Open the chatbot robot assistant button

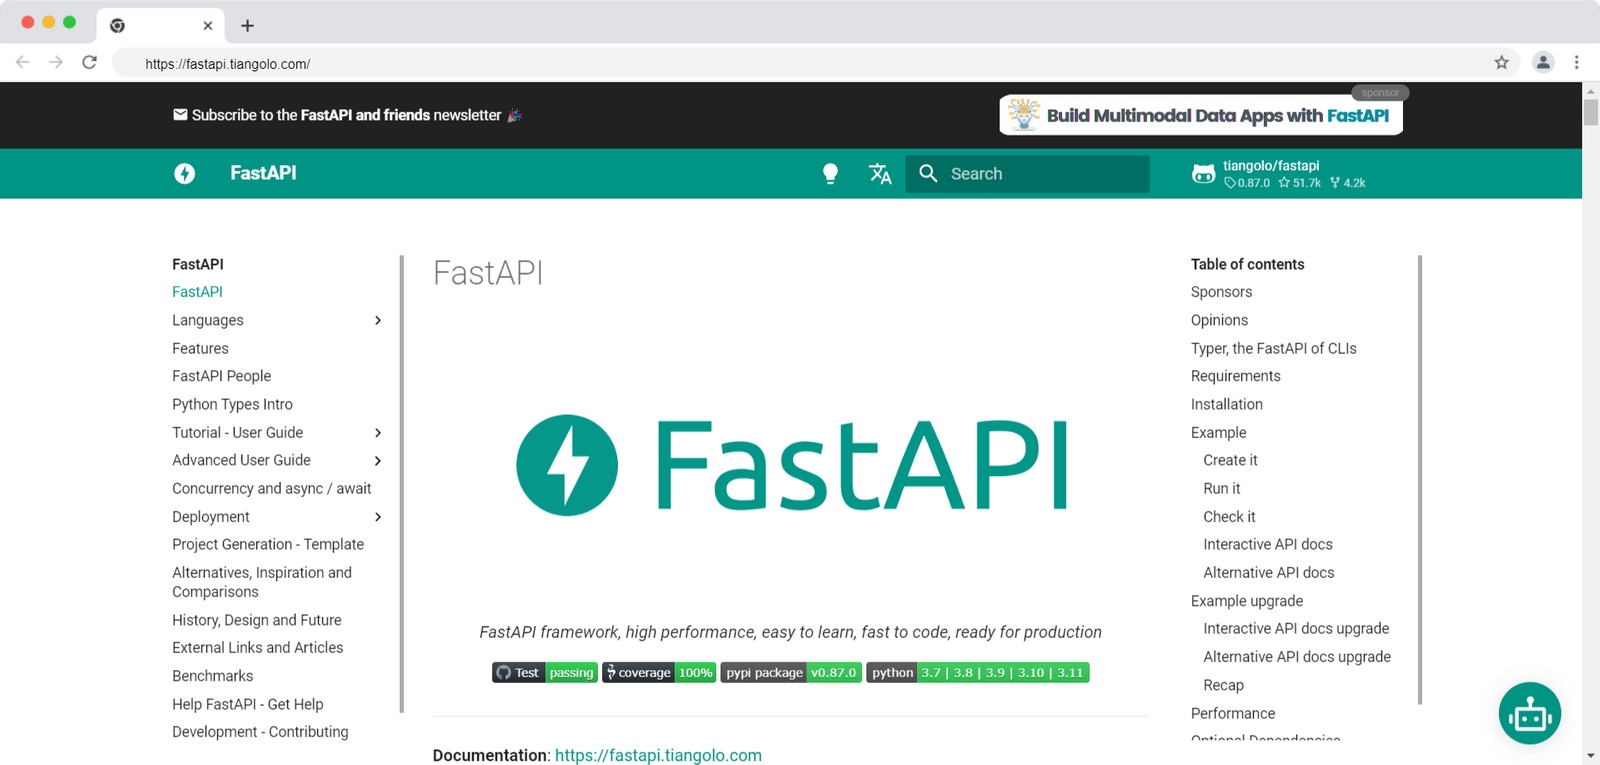[1529, 713]
